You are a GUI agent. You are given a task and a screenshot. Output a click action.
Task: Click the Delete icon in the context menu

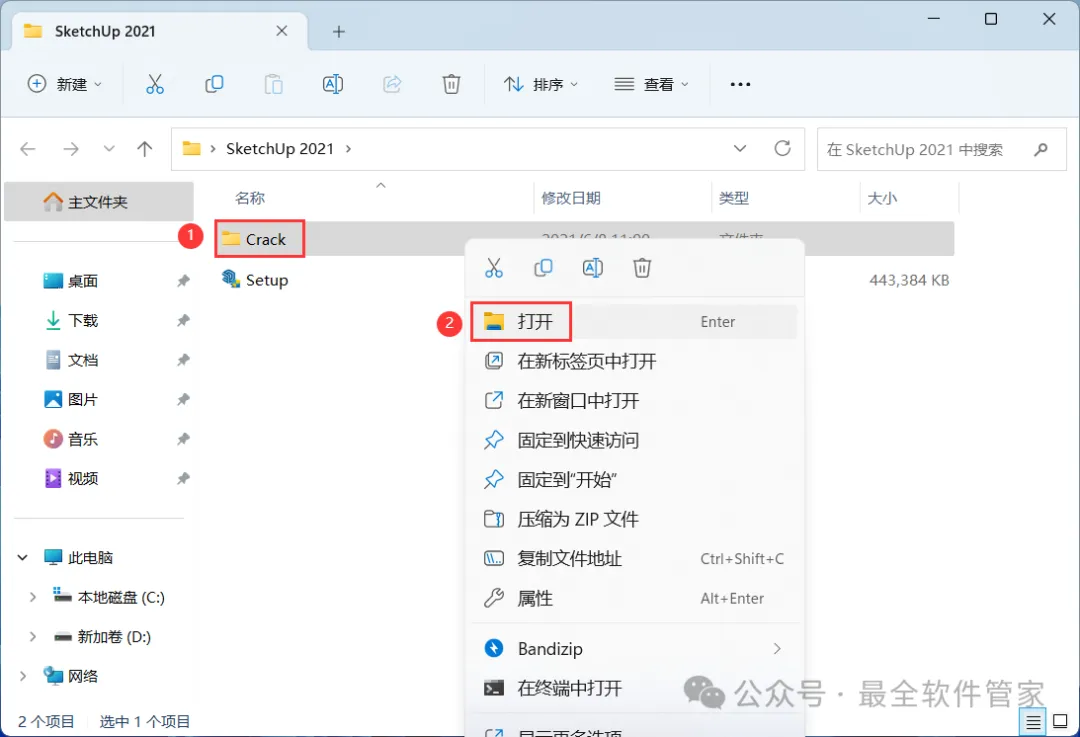pos(642,267)
